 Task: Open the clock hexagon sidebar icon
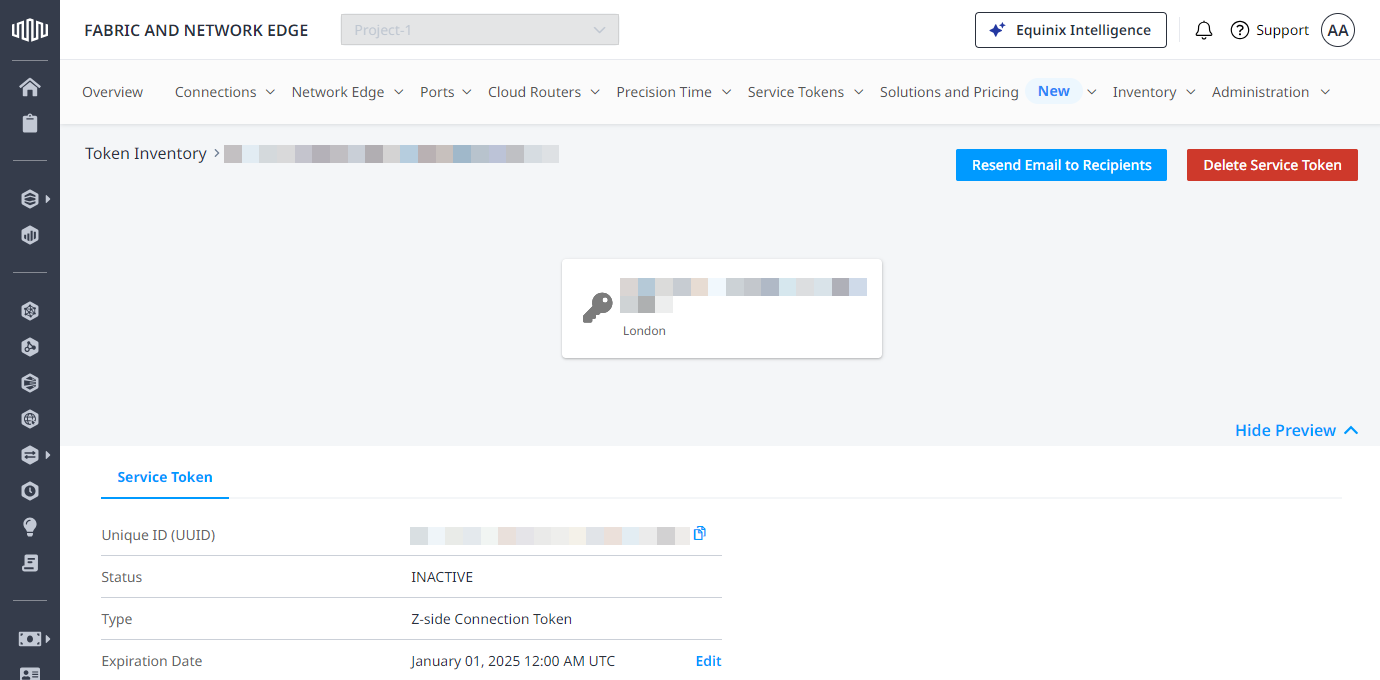pyautogui.click(x=30, y=491)
